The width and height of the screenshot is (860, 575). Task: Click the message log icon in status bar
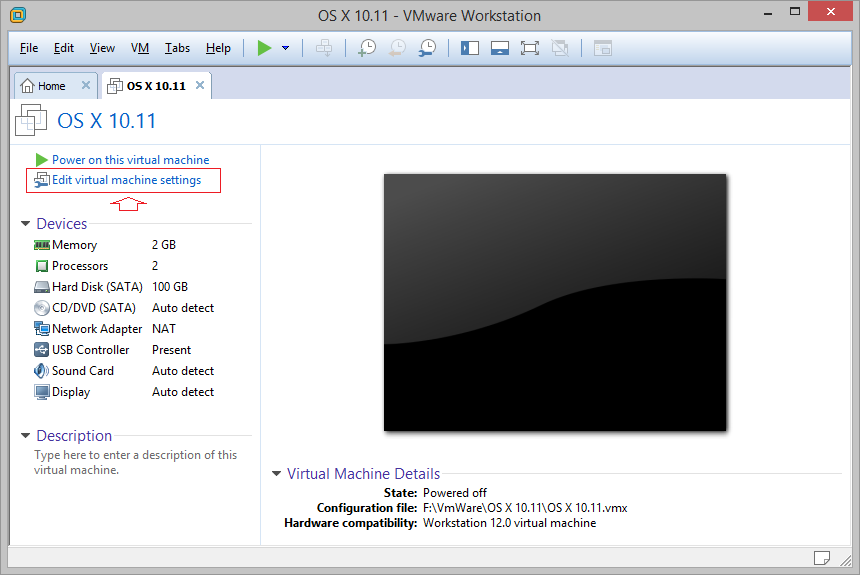pyautogui.click(x=821, y=558)
